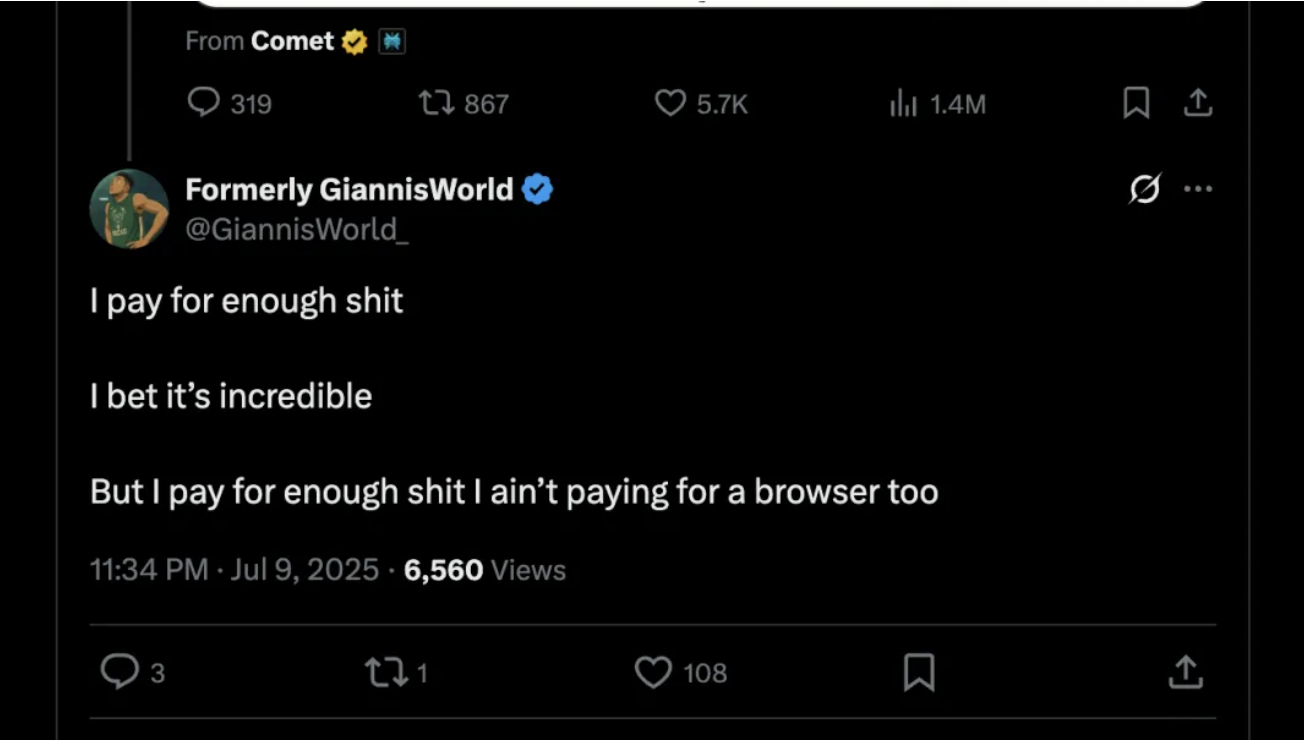1304x740 pixels.
Task: Share the Comet post
Action: (x=1198, y=103)
